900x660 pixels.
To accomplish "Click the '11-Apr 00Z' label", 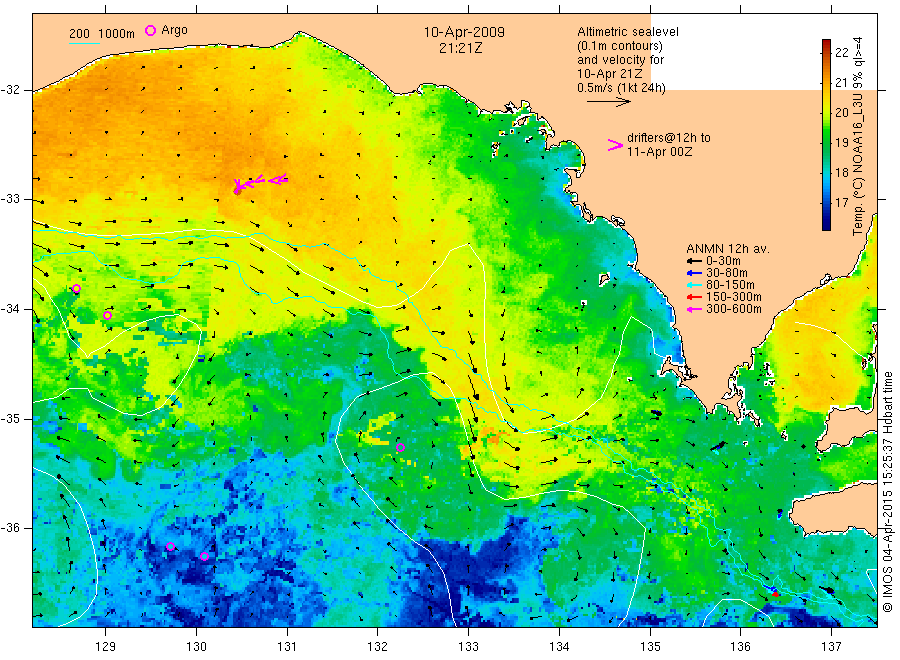I will point(660,152).
